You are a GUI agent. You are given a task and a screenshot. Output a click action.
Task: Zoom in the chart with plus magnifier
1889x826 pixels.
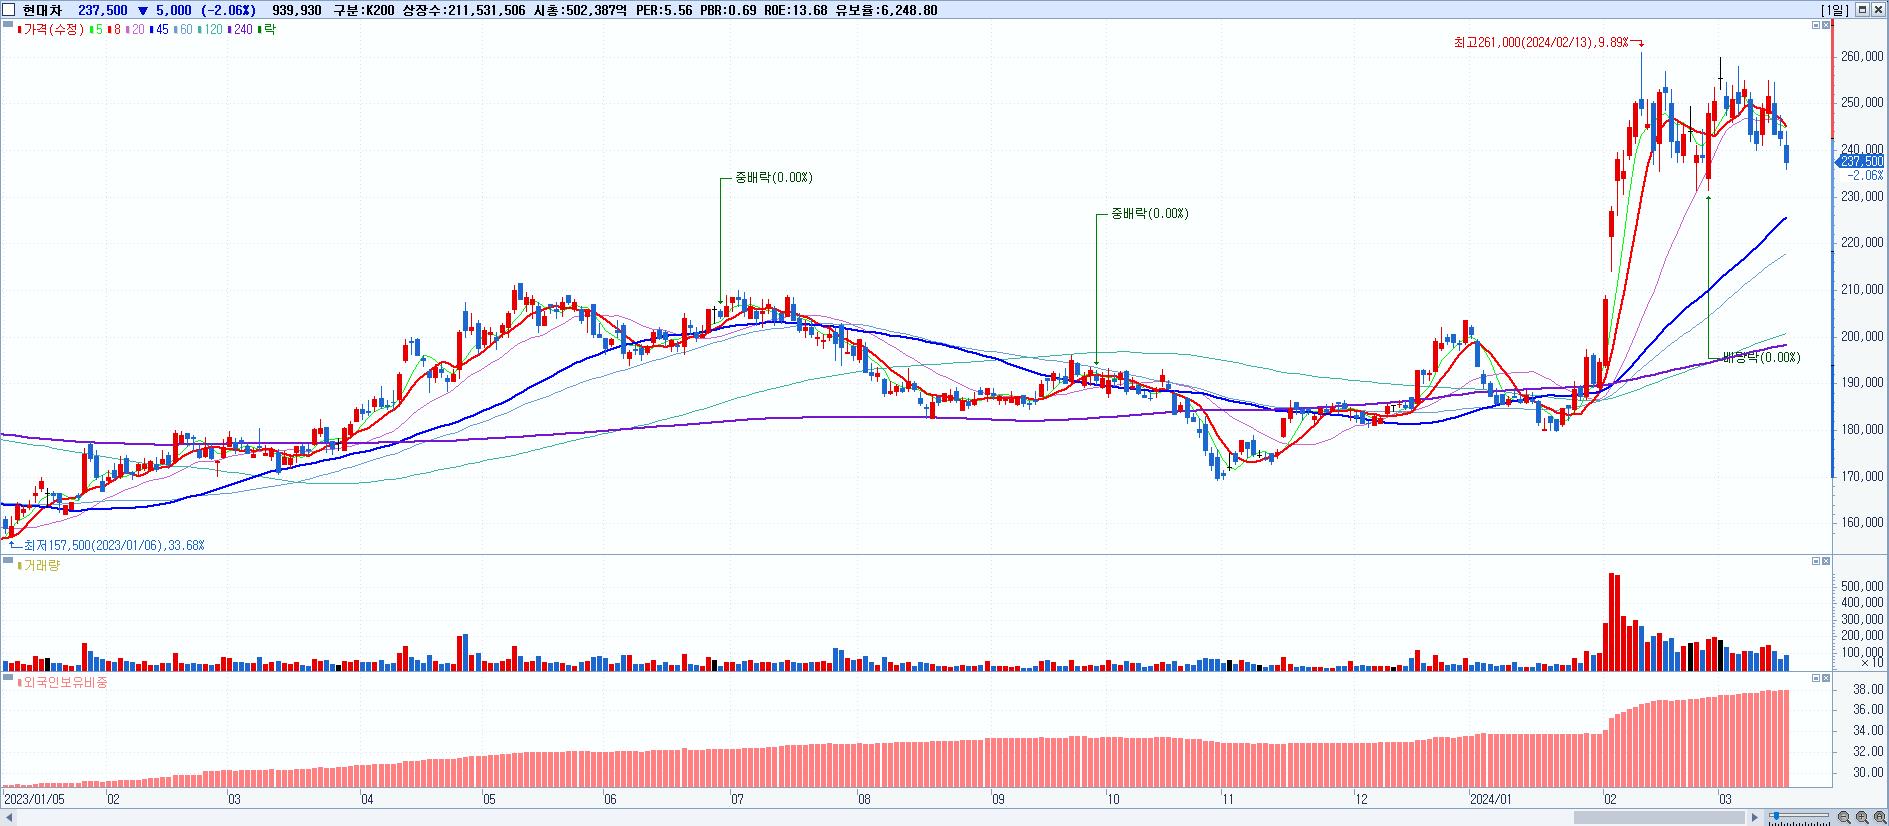1861,818
